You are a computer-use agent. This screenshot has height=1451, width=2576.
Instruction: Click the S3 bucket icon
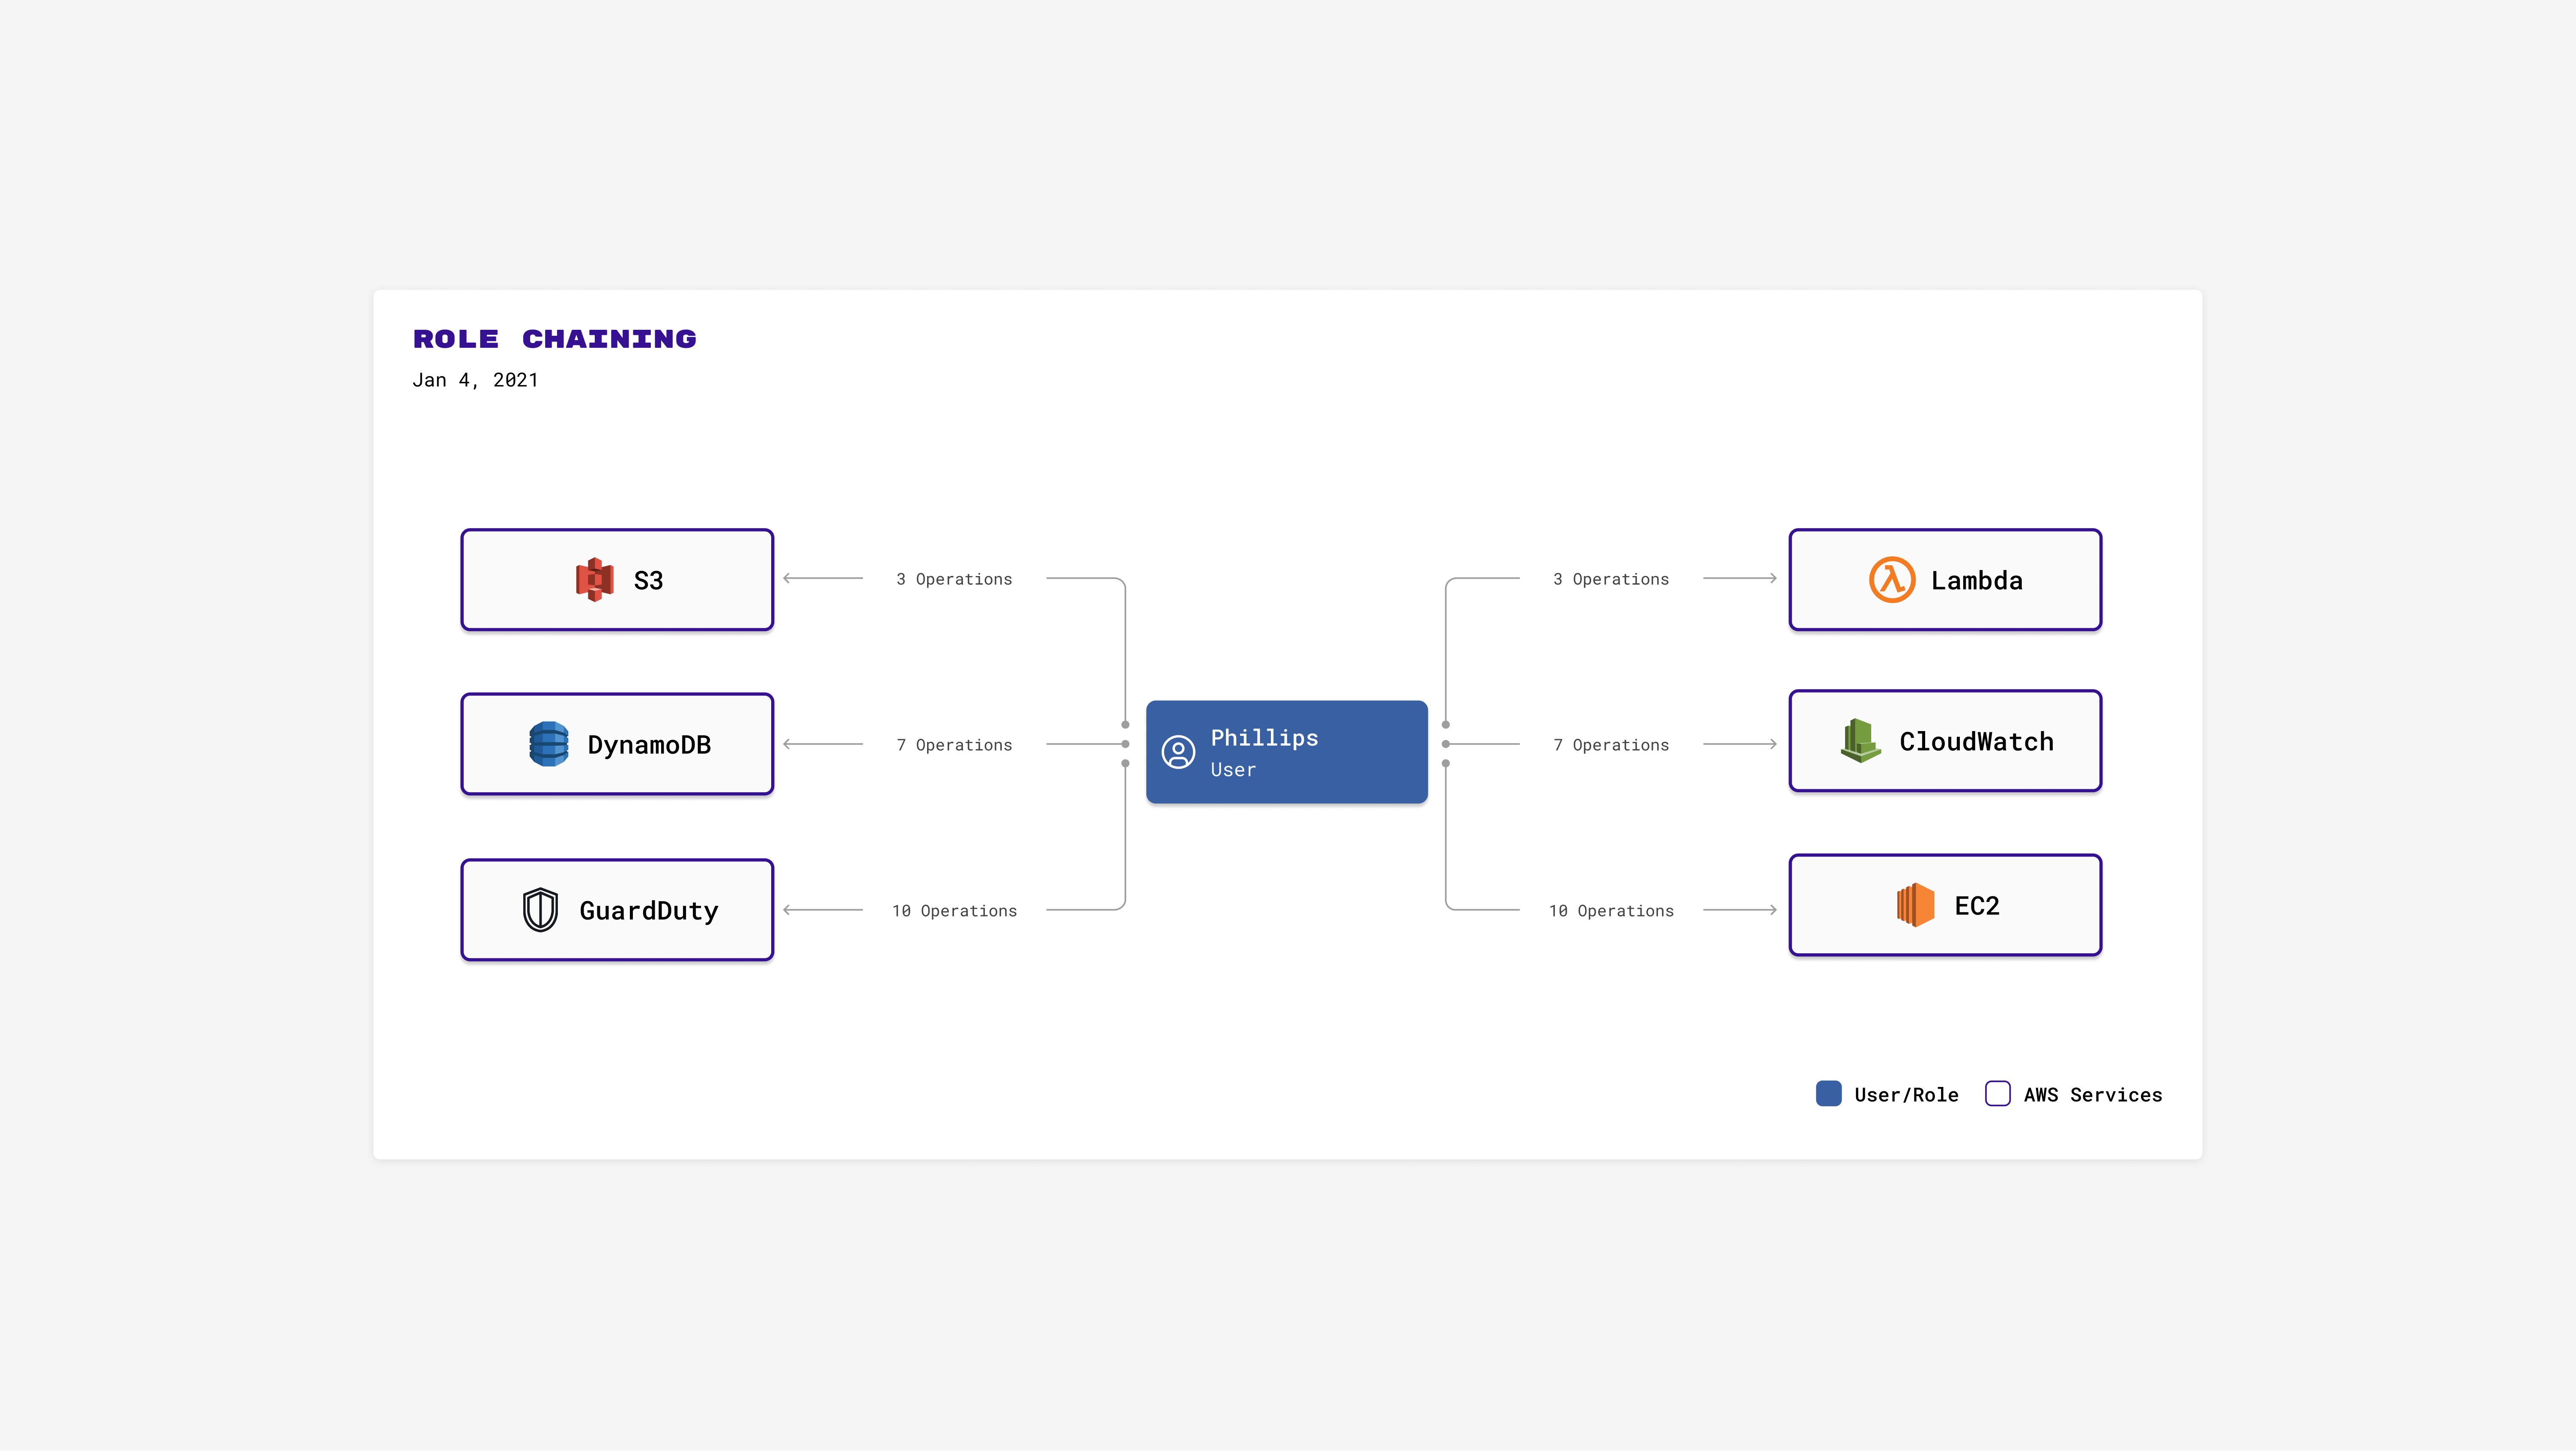pos(594,579)
